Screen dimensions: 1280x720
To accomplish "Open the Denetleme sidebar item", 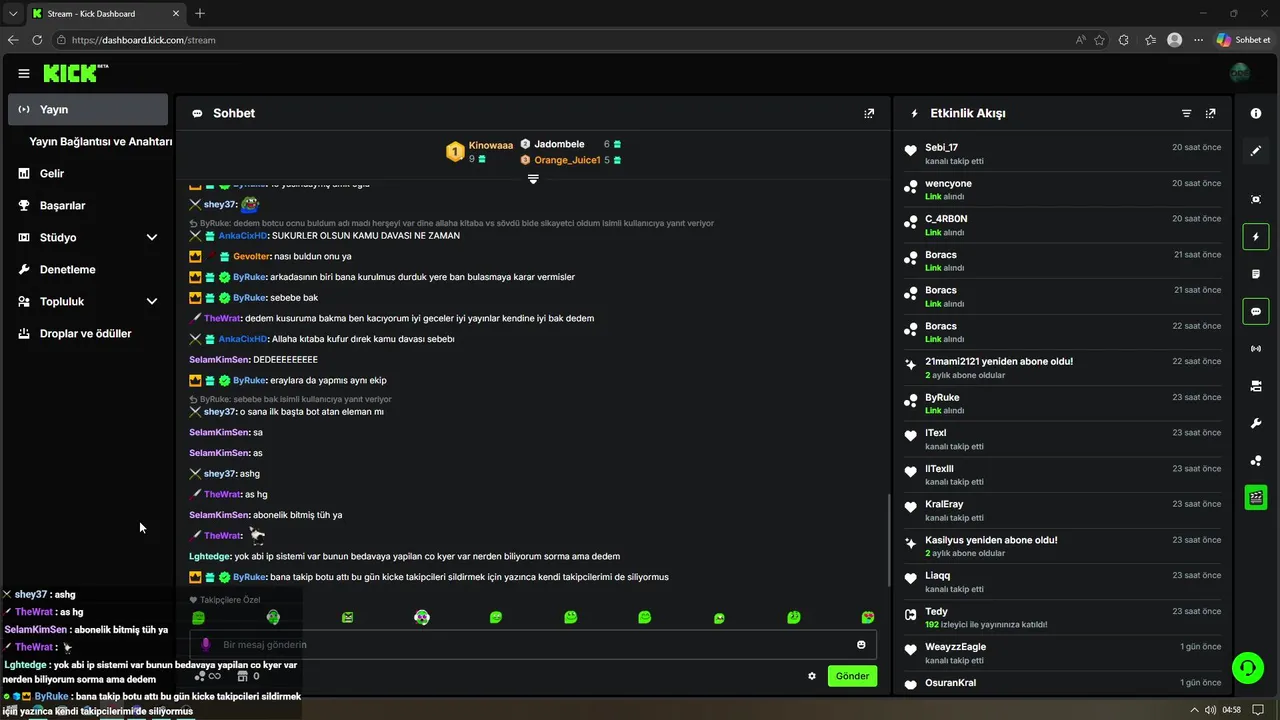I will point(88,269).
